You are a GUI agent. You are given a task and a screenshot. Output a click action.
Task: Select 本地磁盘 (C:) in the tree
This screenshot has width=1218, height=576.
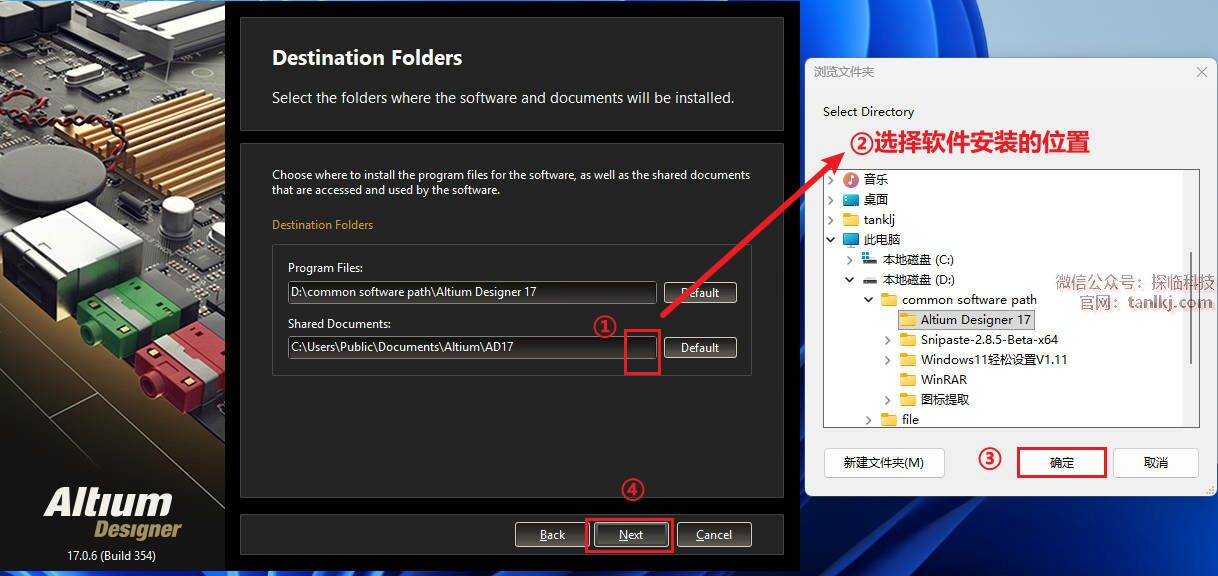point(918,260)
